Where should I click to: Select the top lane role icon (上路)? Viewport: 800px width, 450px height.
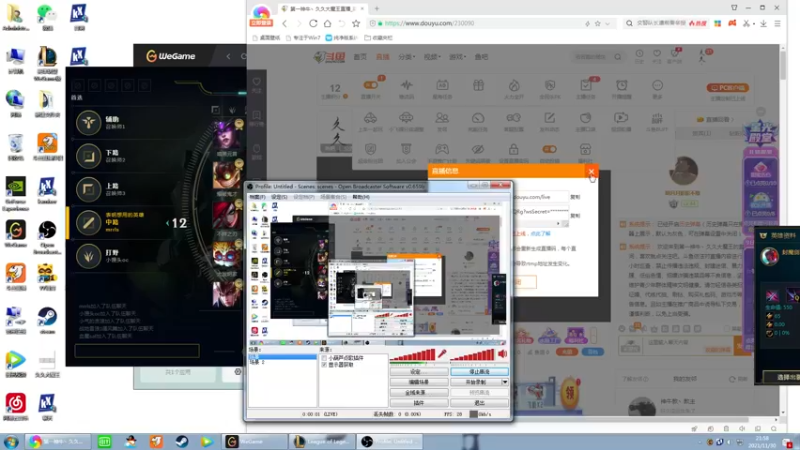coord(88,190)
